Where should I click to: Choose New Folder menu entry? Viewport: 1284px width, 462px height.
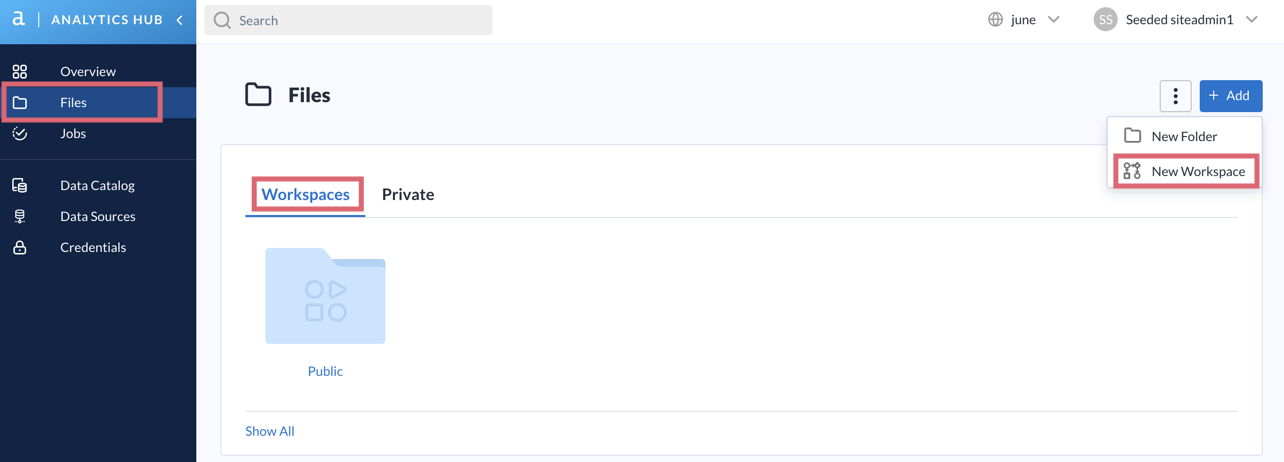point(1185,136)
